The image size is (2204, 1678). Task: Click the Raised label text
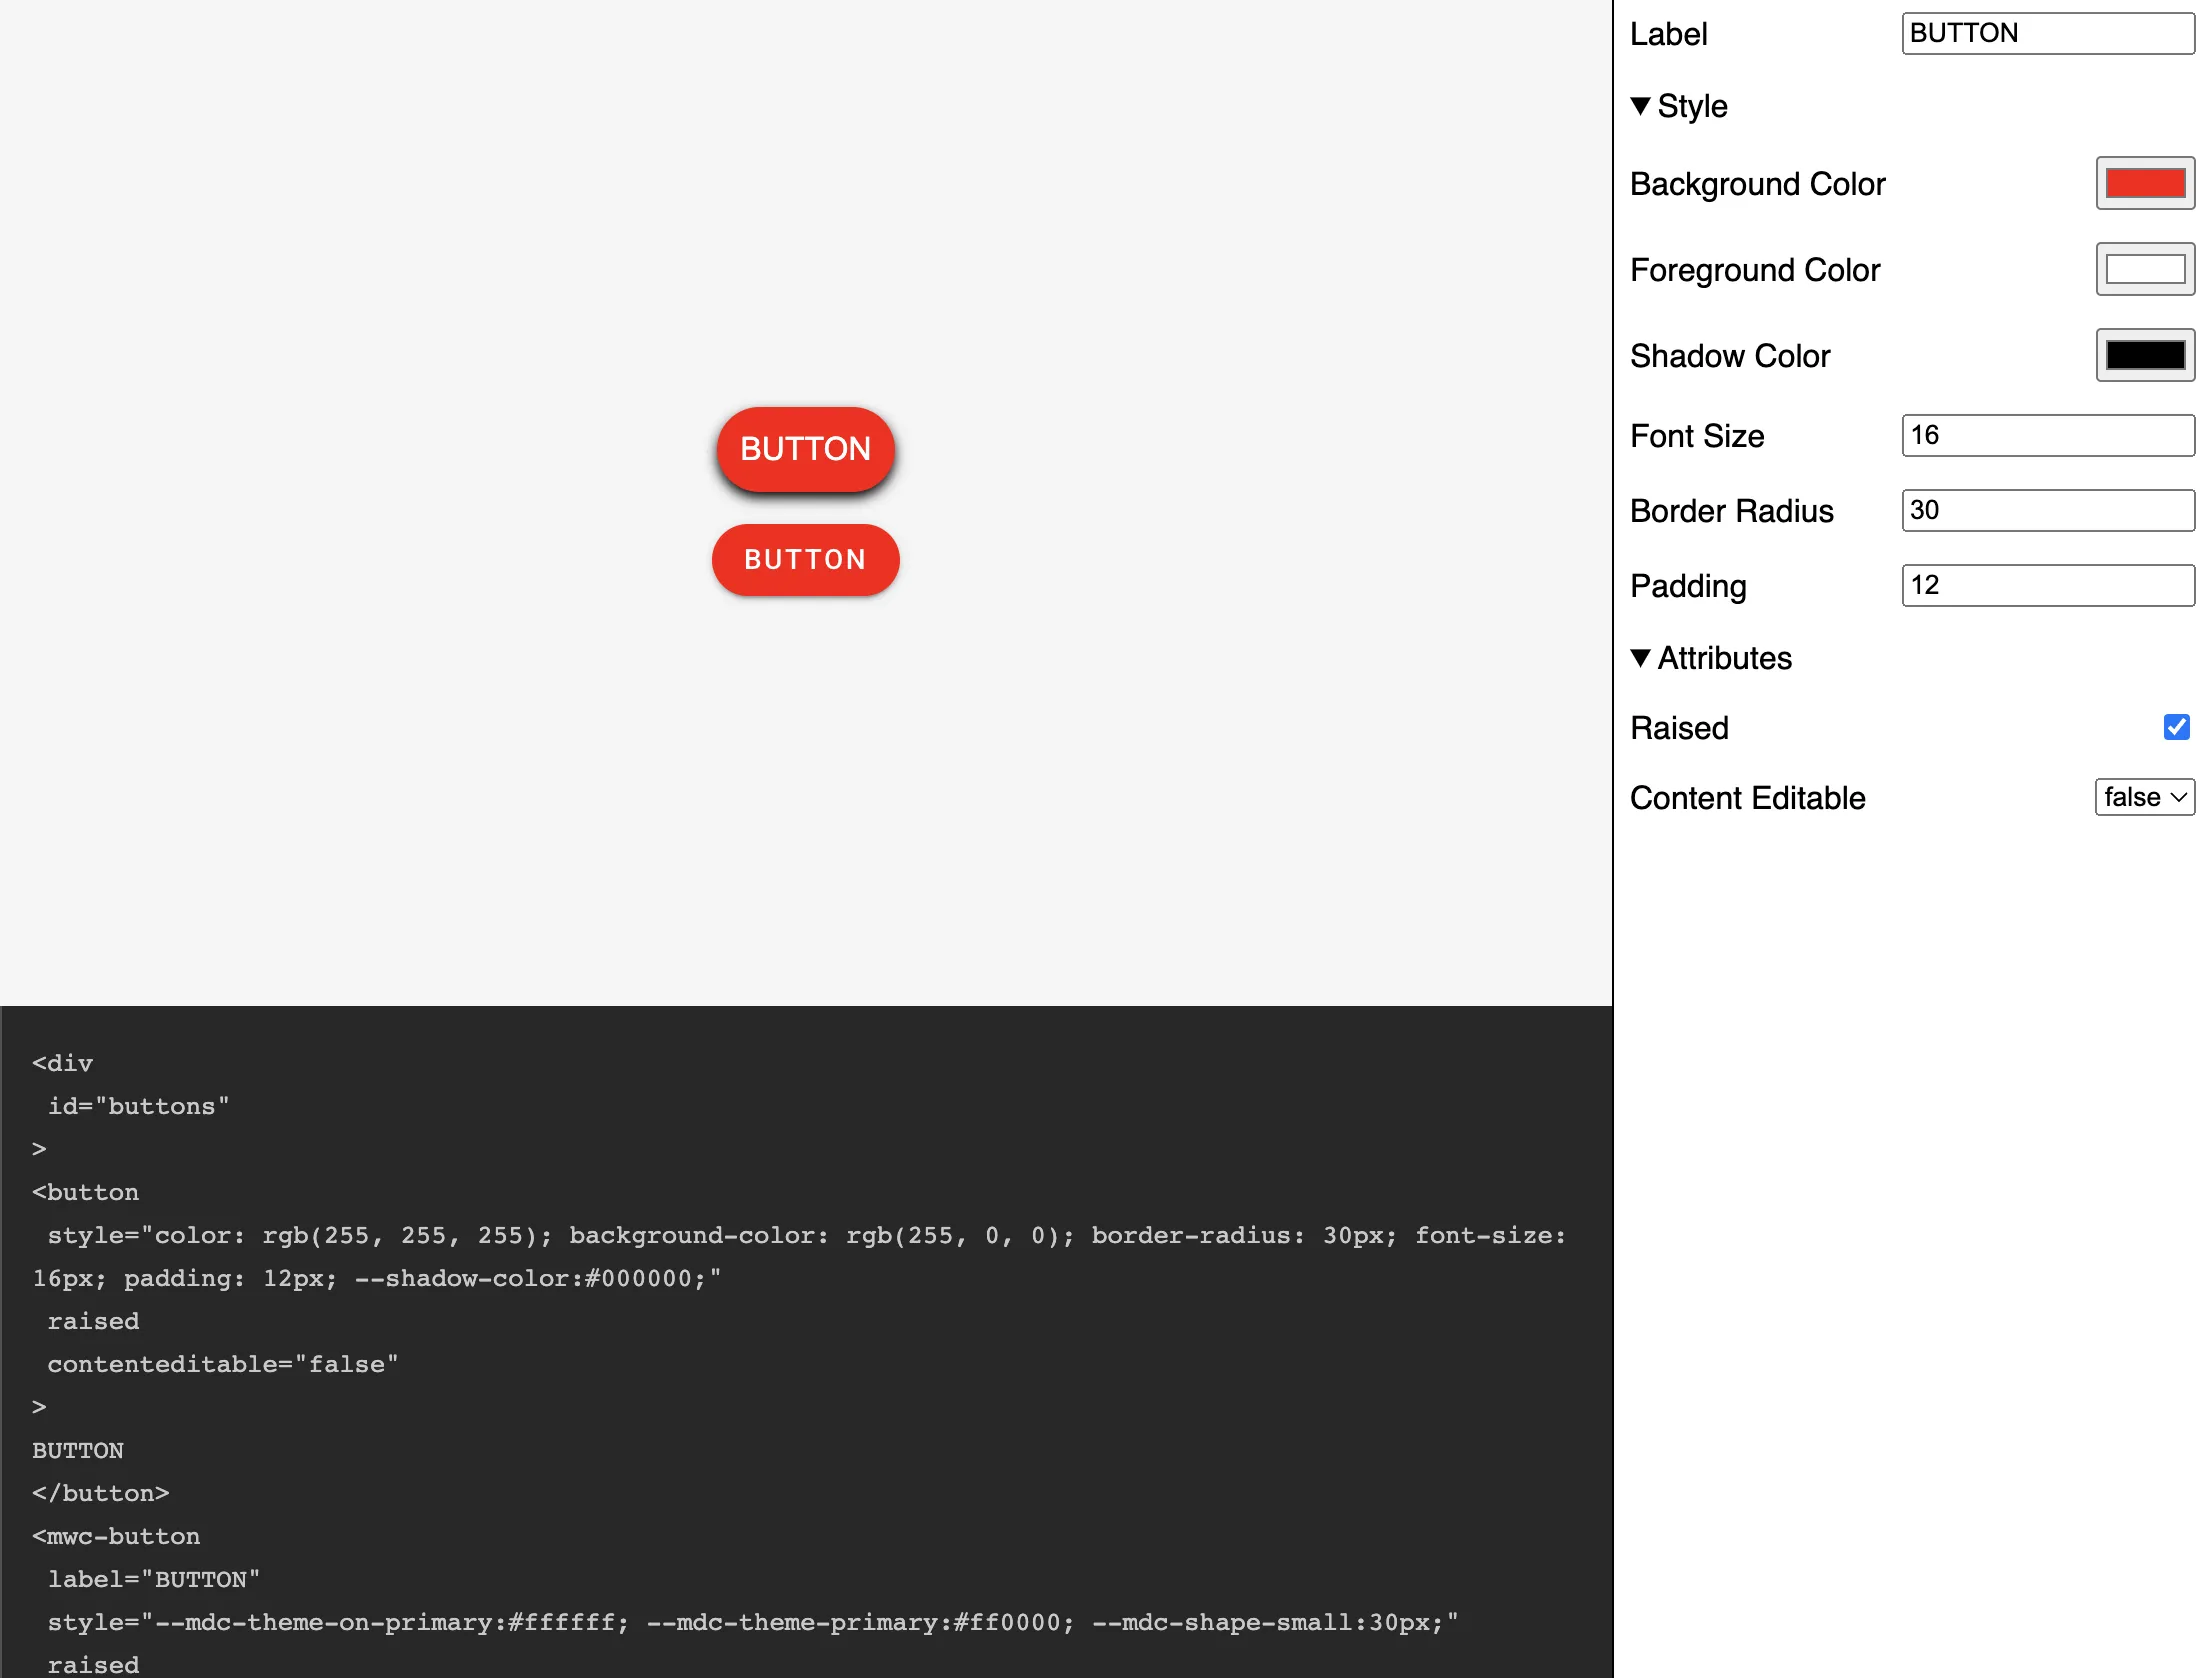pyautogui.click(x=1679, y=728)
